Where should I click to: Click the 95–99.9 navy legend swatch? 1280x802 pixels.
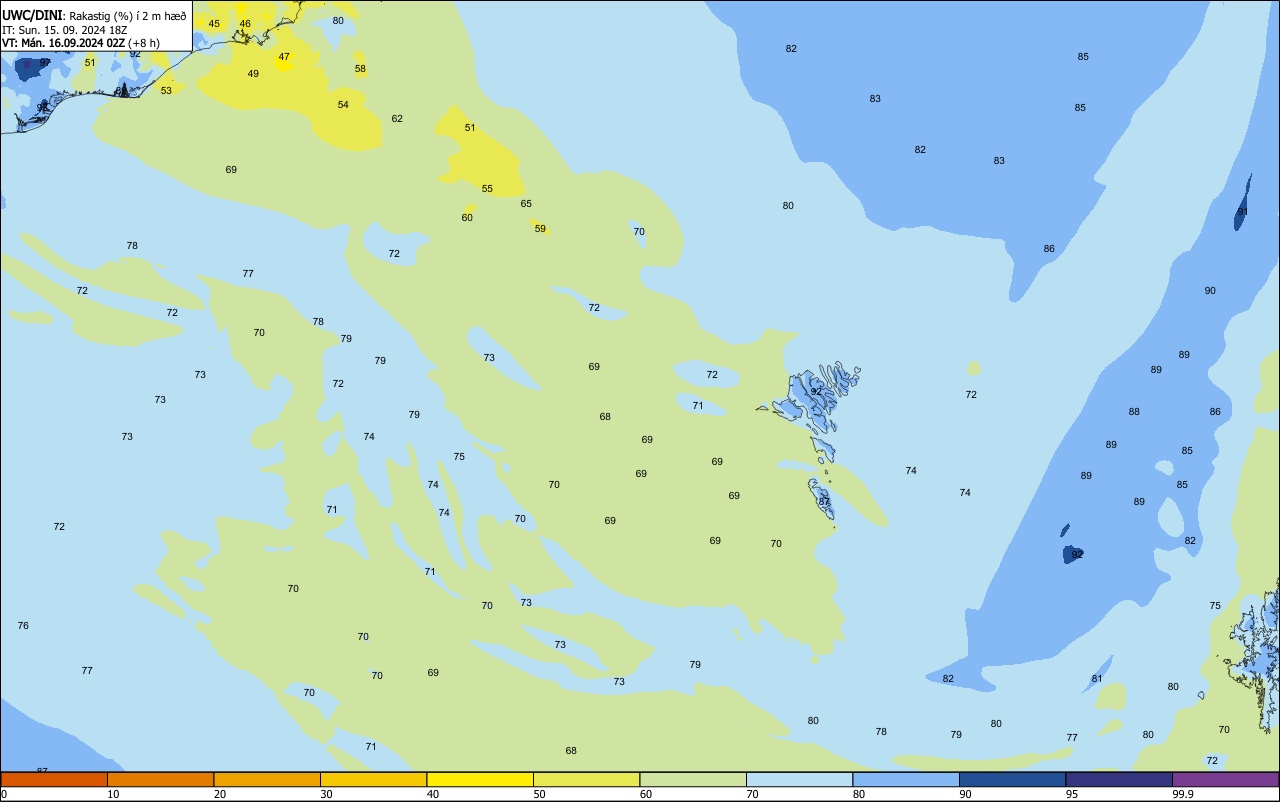[1119, 779]
